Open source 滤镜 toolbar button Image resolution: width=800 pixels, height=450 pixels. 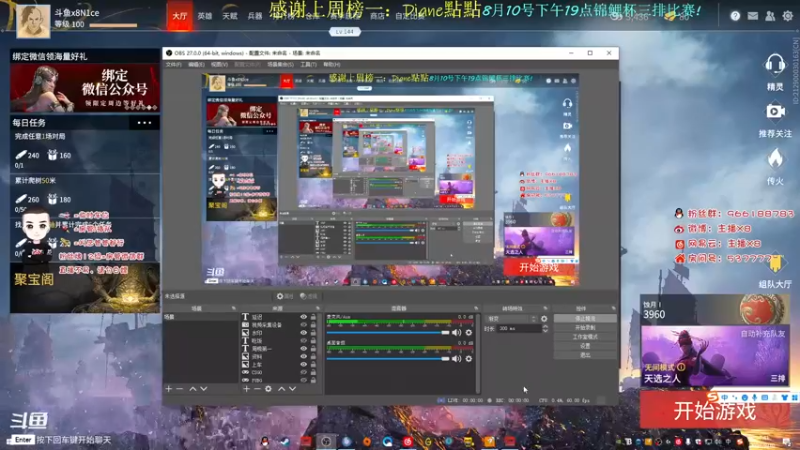(x=309, y=296)
